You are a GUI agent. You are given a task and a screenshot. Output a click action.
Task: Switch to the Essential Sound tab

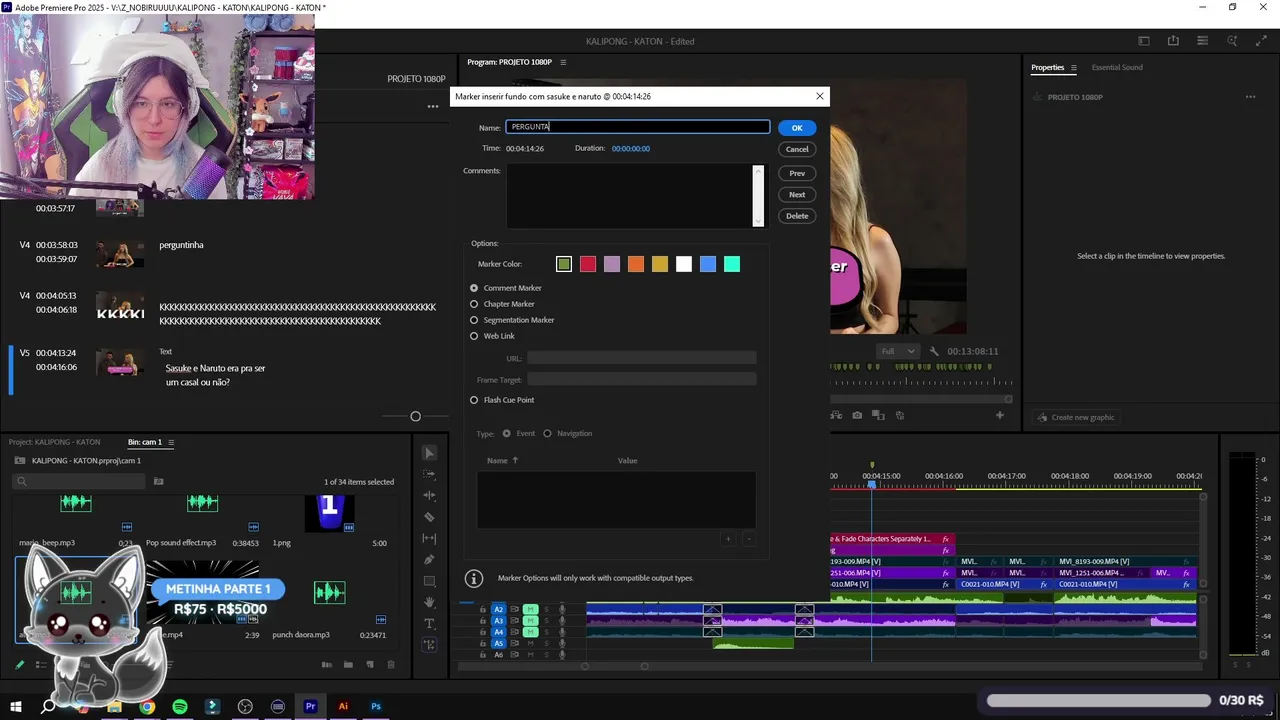pyautogui.click(x=1117, y=67)
